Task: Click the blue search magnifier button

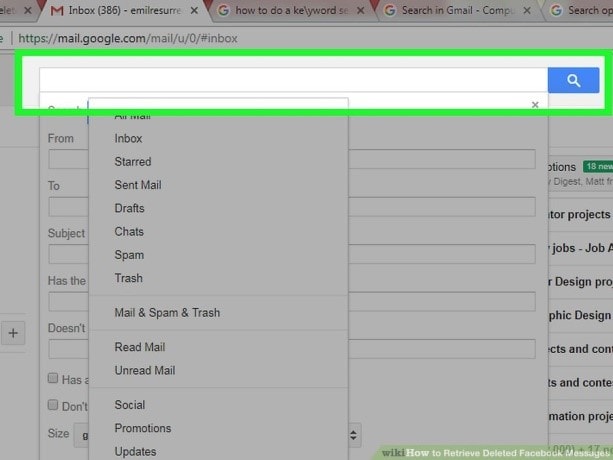Action: click(573, 80)
